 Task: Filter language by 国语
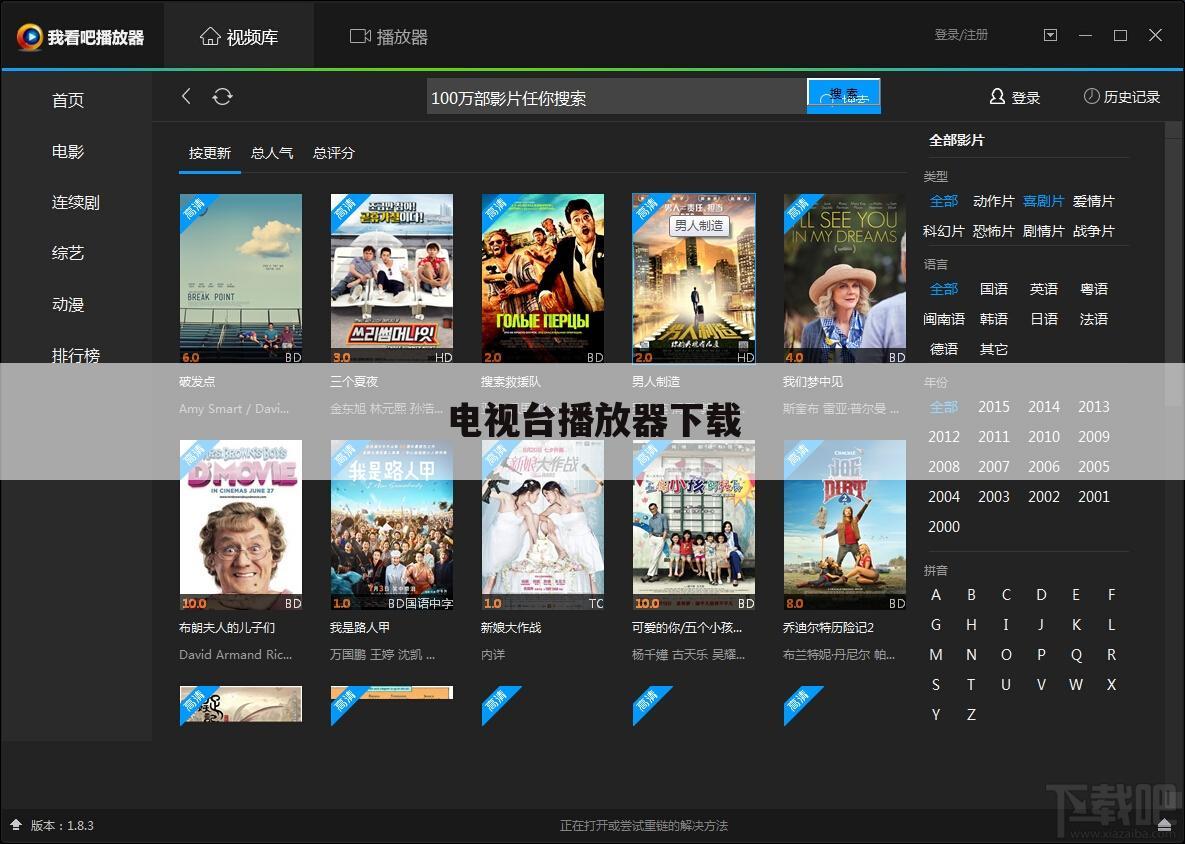tap(993, 289)
